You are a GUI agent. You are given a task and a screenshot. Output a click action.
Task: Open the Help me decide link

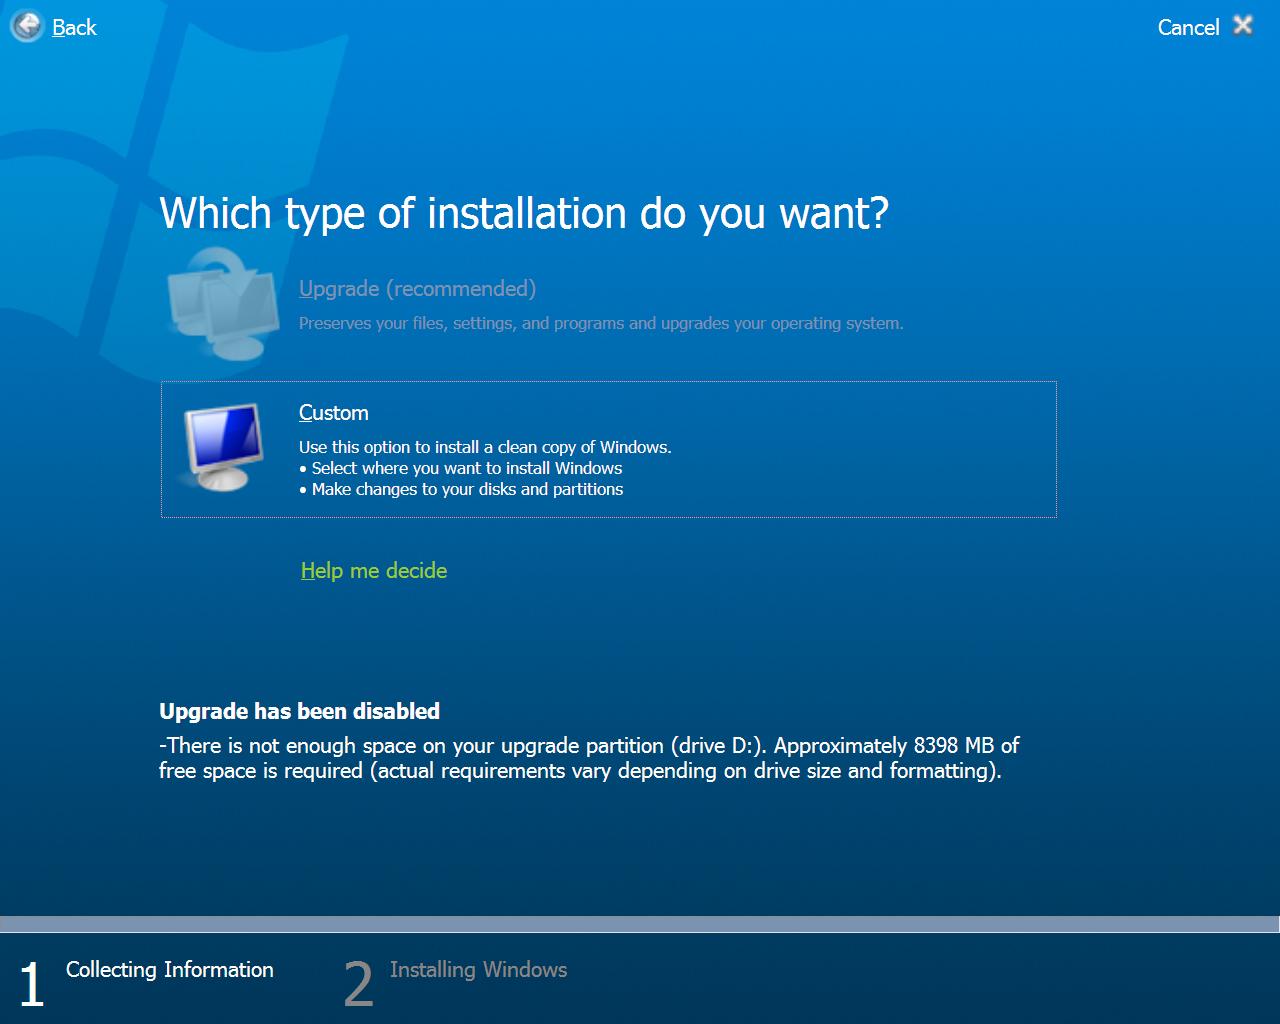373,571
